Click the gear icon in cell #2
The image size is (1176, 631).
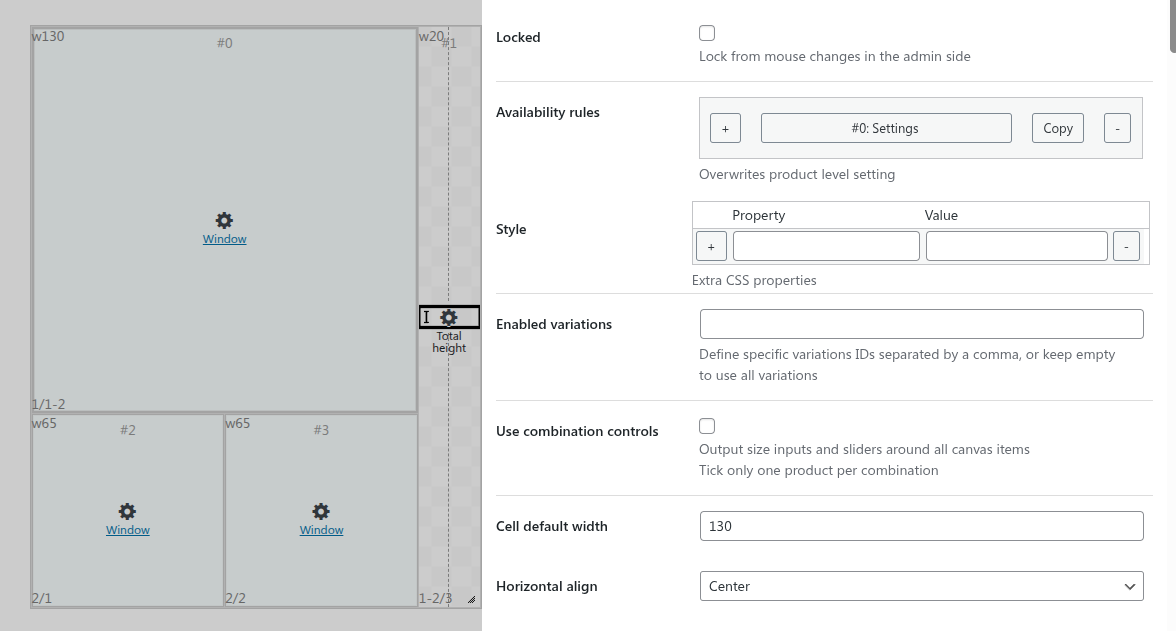click(x=128, y=511)
